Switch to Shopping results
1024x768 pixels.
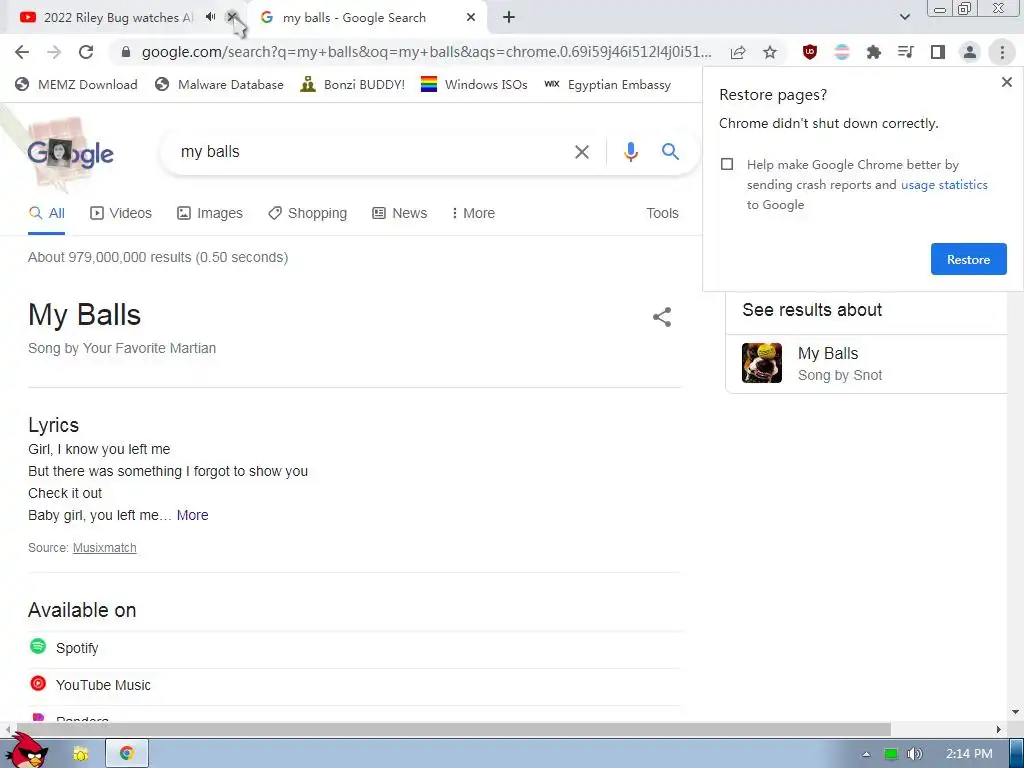(308, 214)
